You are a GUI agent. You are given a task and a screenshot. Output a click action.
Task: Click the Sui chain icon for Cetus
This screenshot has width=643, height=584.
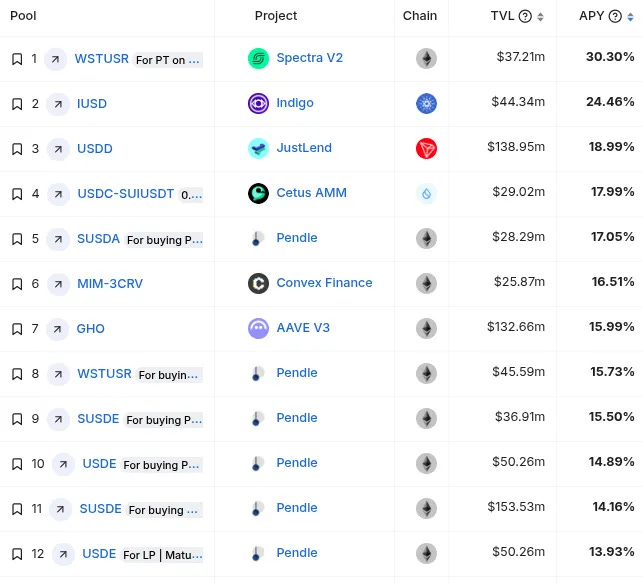coord(426,193)
